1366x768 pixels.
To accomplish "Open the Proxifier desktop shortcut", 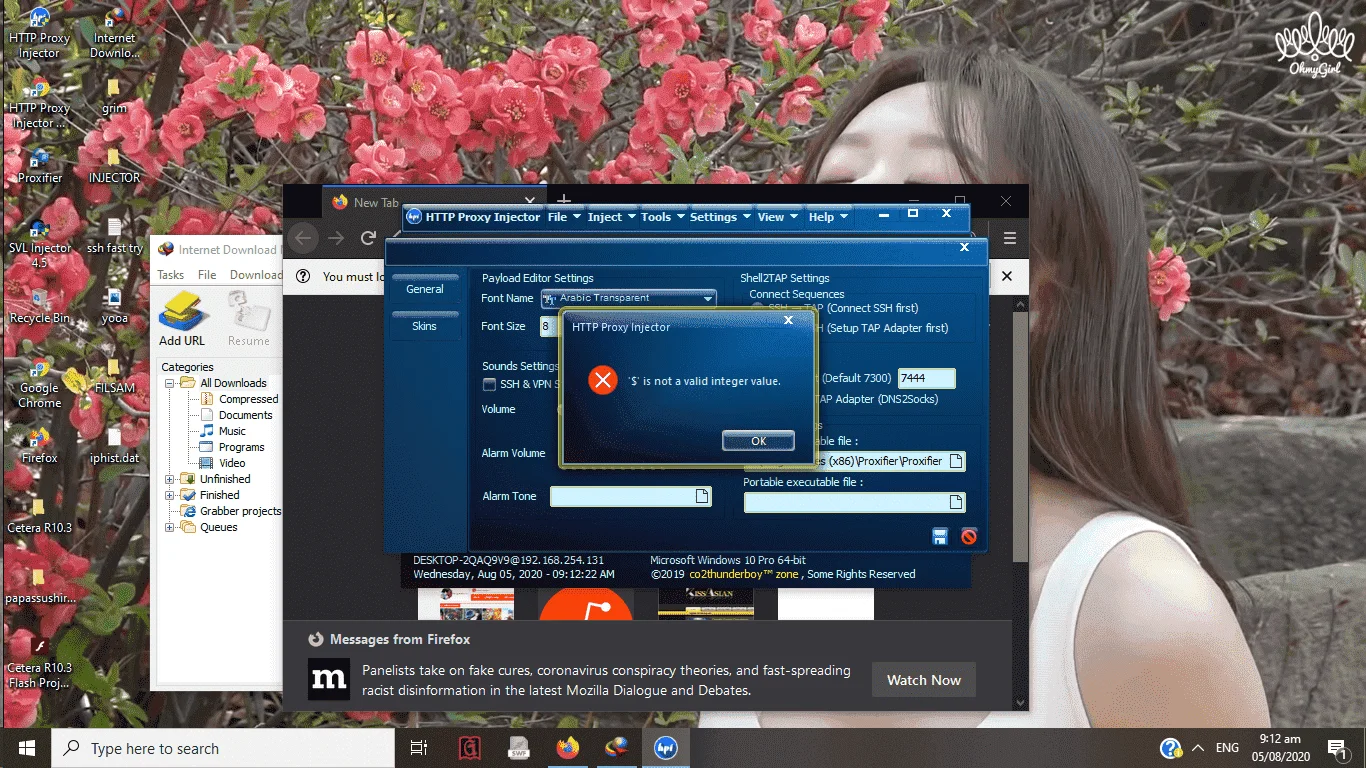I will point(40,164).
